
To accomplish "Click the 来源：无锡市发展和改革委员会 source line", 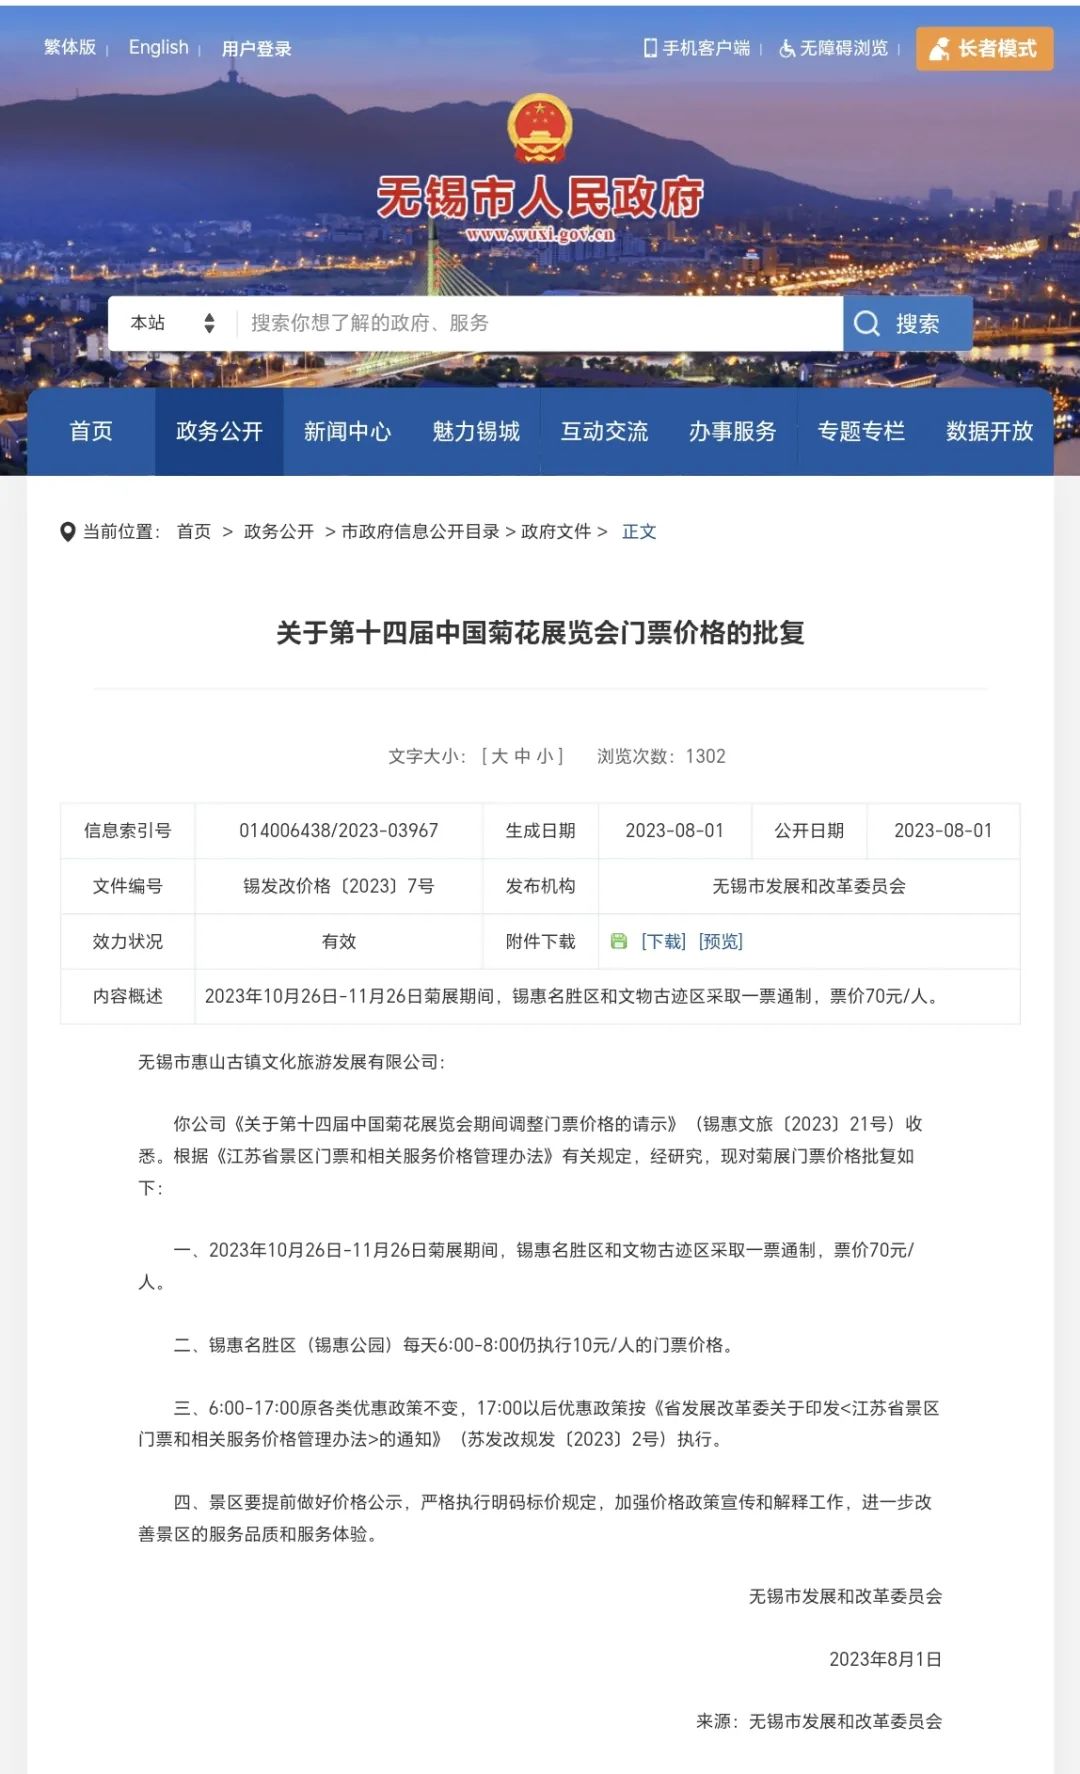I will pos(819,1721).
